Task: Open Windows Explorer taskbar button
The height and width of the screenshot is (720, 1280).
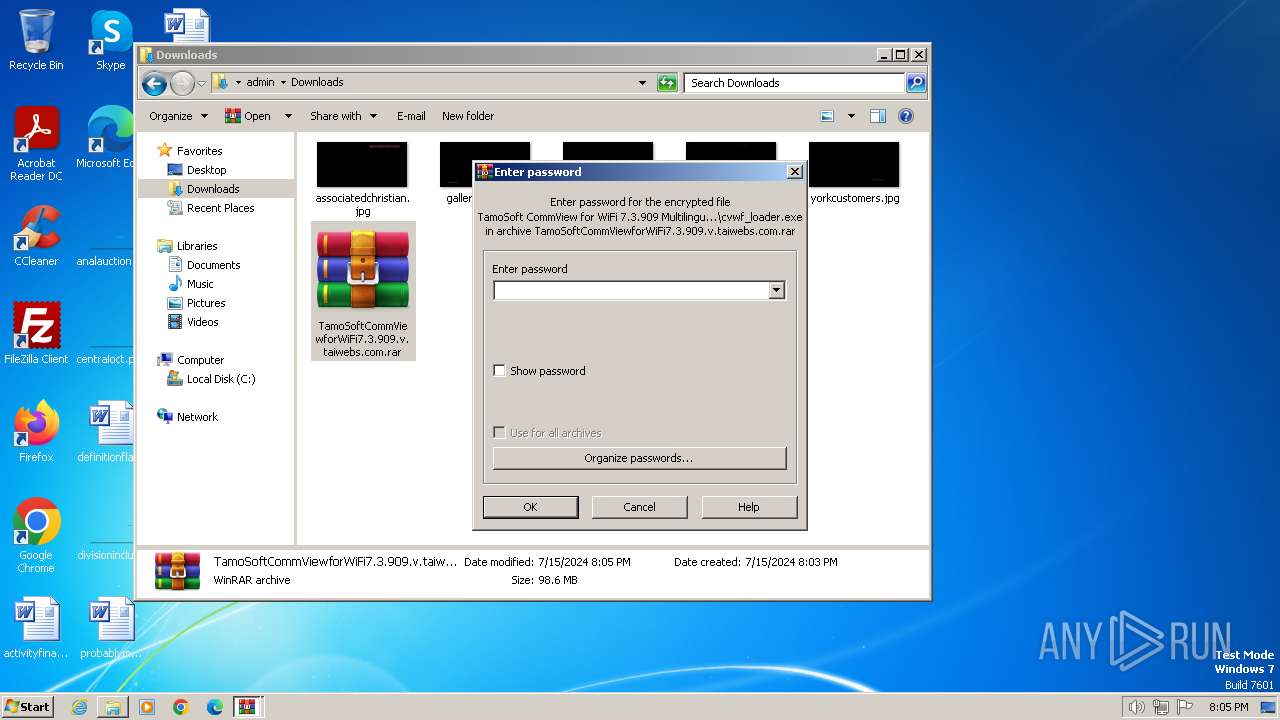Action: [113, 707]
